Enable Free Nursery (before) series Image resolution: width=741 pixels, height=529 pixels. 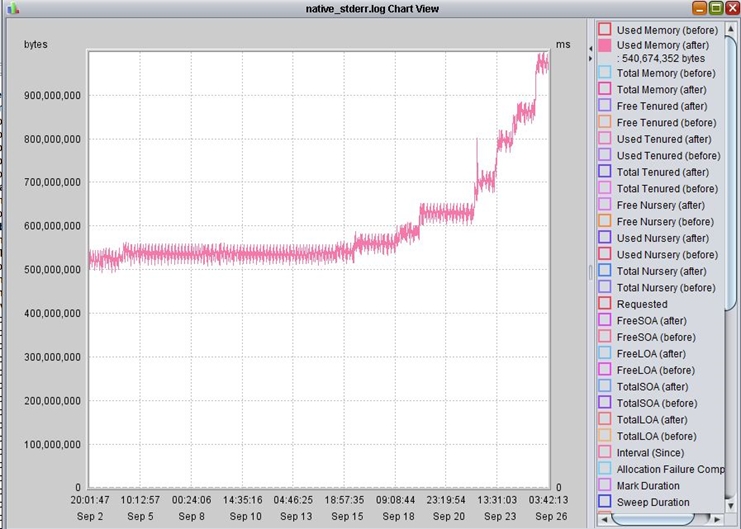[x=604, y=221]
